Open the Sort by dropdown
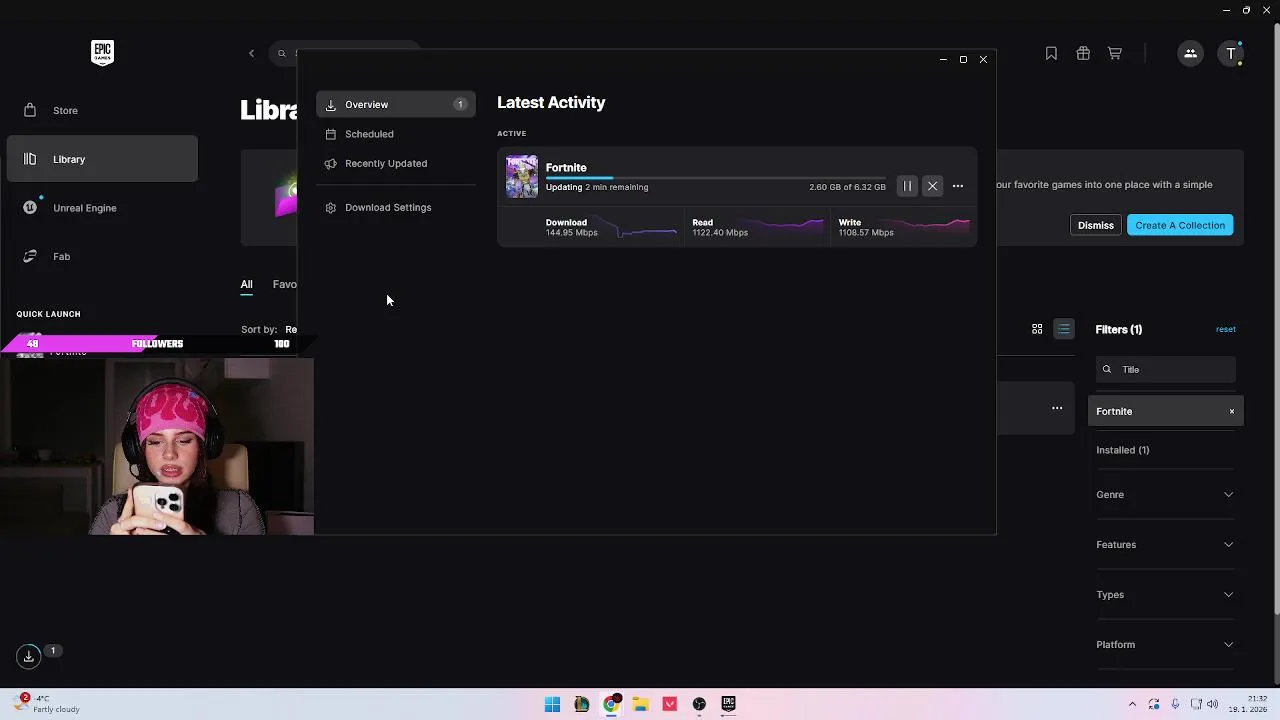Viewport: 1280px width, 720px height. [269, 329]
